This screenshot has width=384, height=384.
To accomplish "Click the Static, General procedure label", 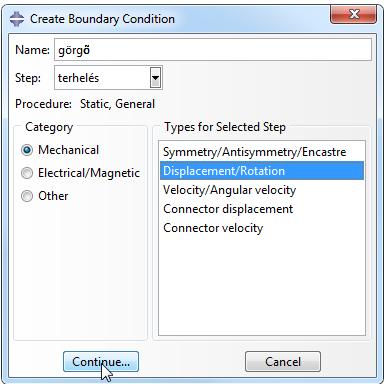I will [117, 104].
